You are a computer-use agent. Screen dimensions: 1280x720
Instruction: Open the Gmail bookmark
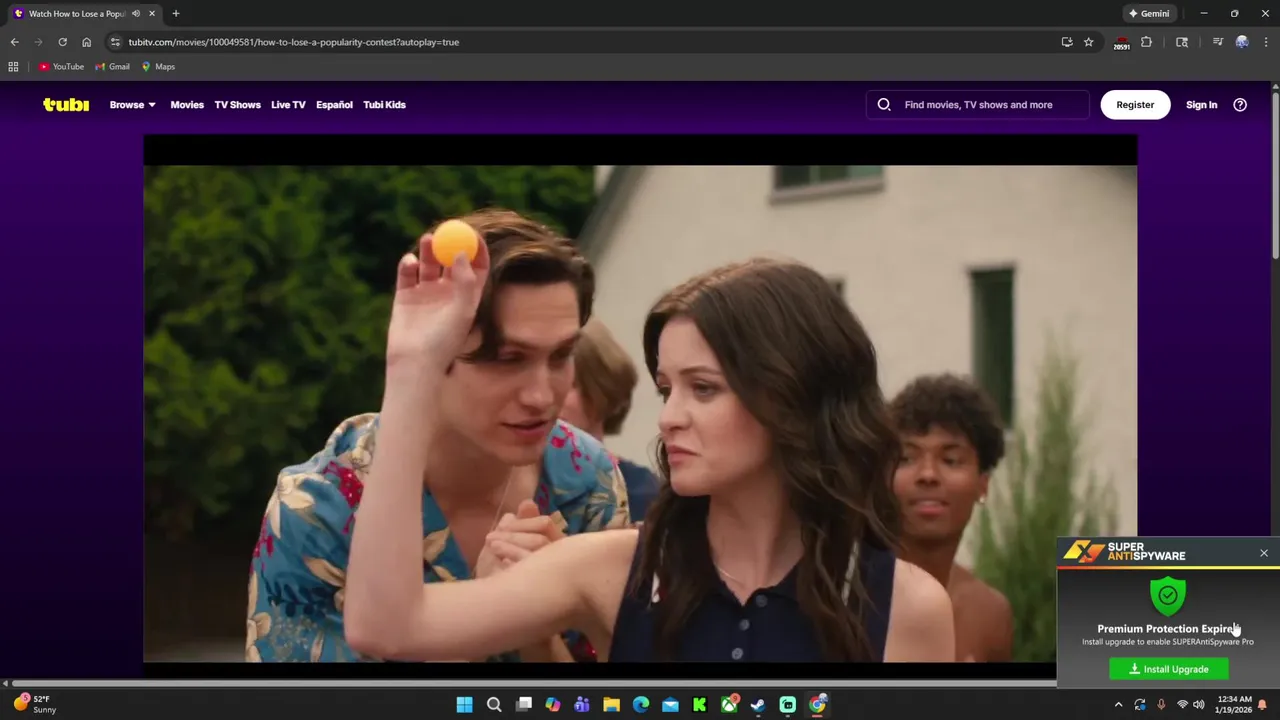tap(112, 67)
